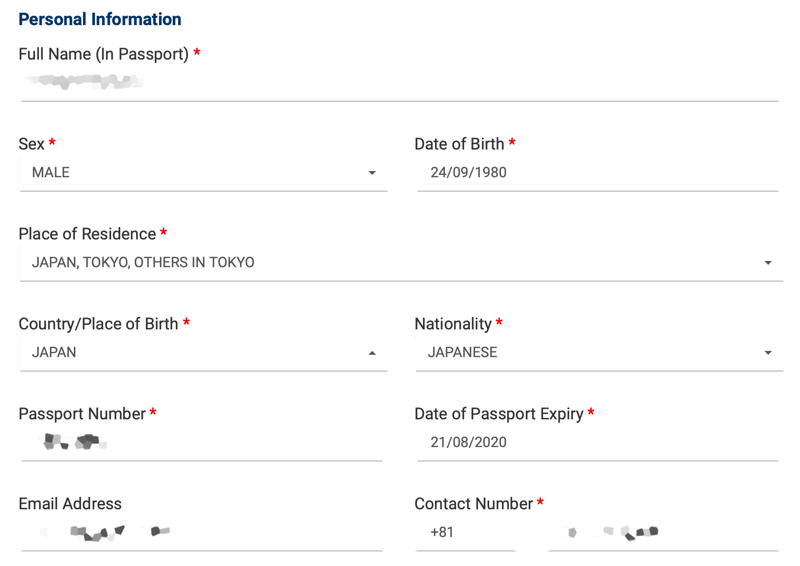Click the Email Address input field
800x566 pixels.
202,532
